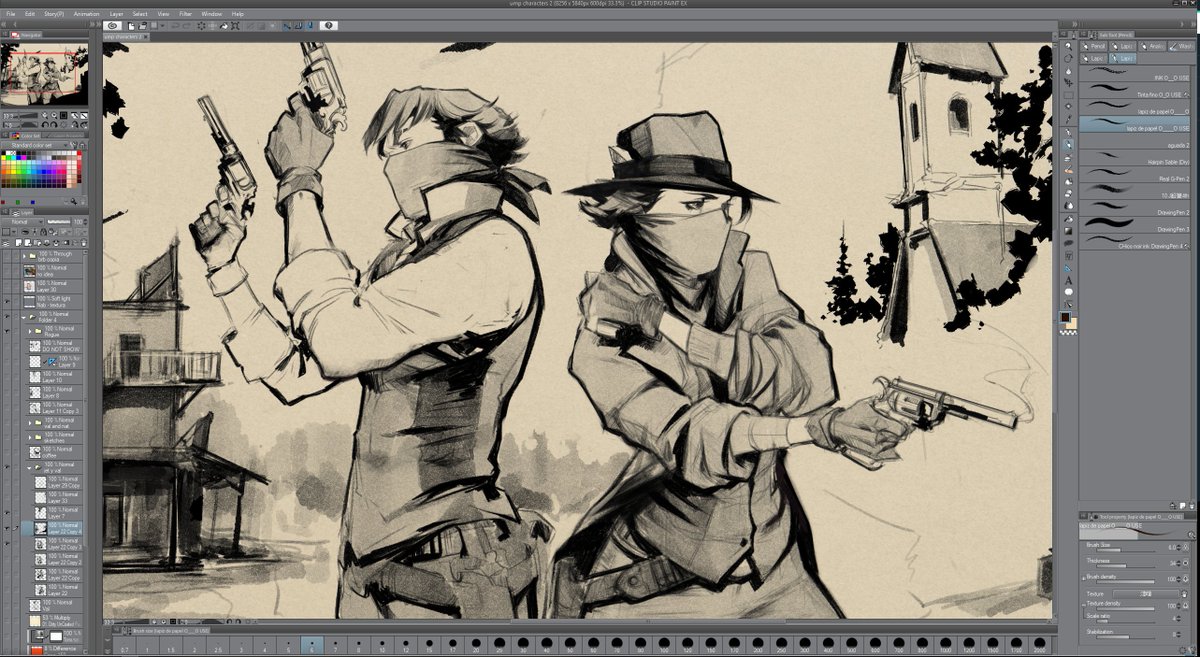The height and width of the screenshot is (657, 1200).
Task: Expand the 'brb copia' layer folder
Action: (26, 256)
